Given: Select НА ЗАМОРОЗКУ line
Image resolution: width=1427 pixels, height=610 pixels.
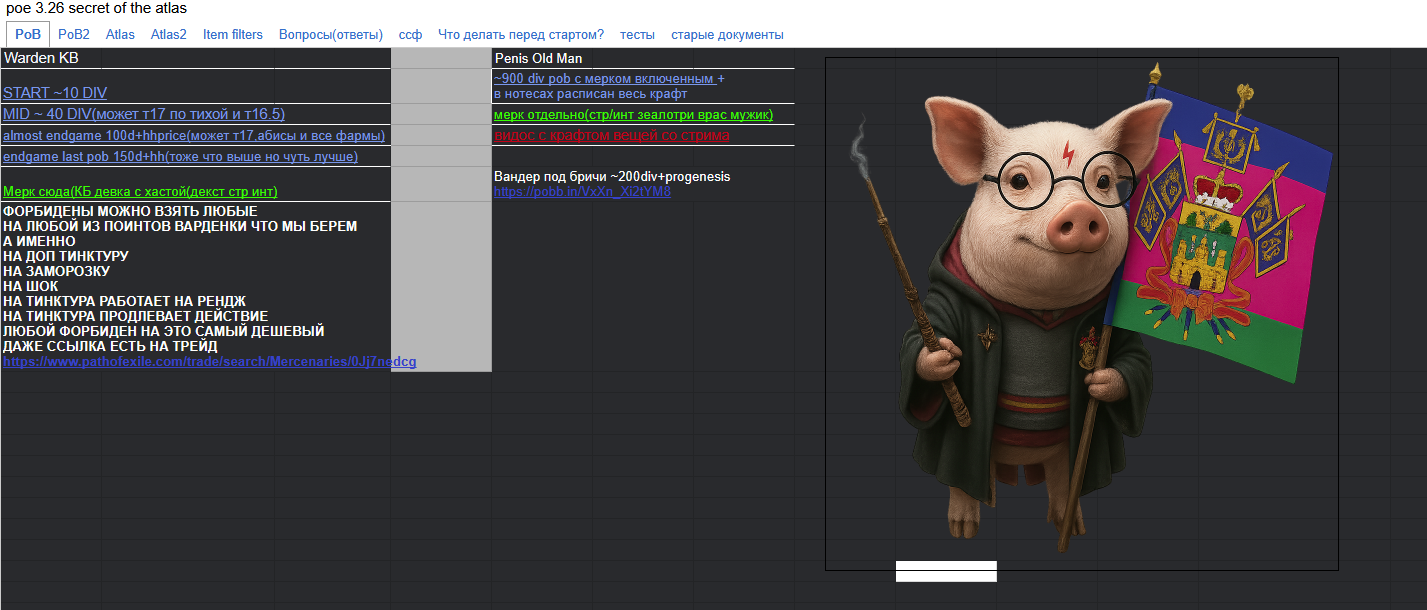Looking at the screenshot, I should [56, 271].
